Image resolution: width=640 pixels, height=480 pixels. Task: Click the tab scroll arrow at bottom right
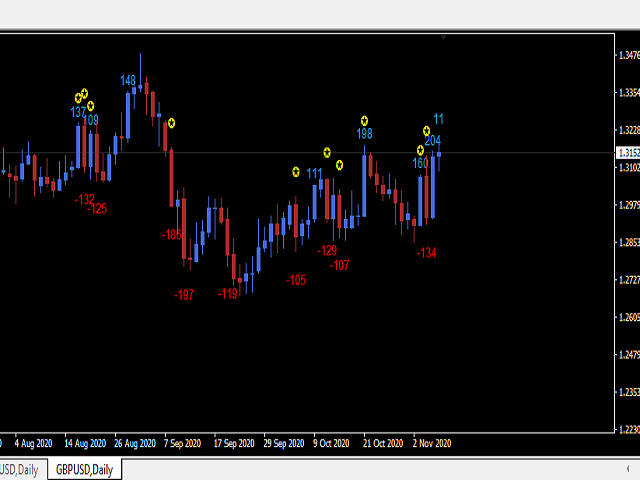click(x=628, y=469)
